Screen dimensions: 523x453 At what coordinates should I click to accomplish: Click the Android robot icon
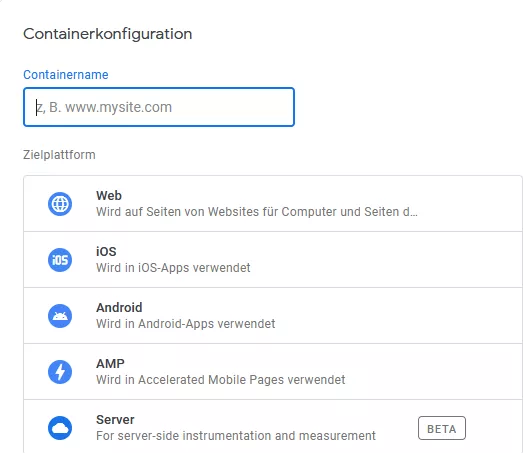click(x=60, y=316)
